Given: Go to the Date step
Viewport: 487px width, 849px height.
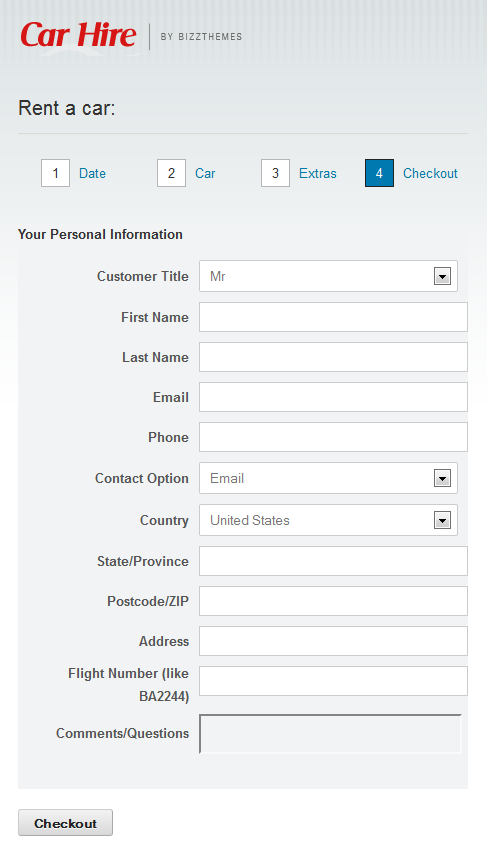Looking at the screenshot, I should (92, 173).
